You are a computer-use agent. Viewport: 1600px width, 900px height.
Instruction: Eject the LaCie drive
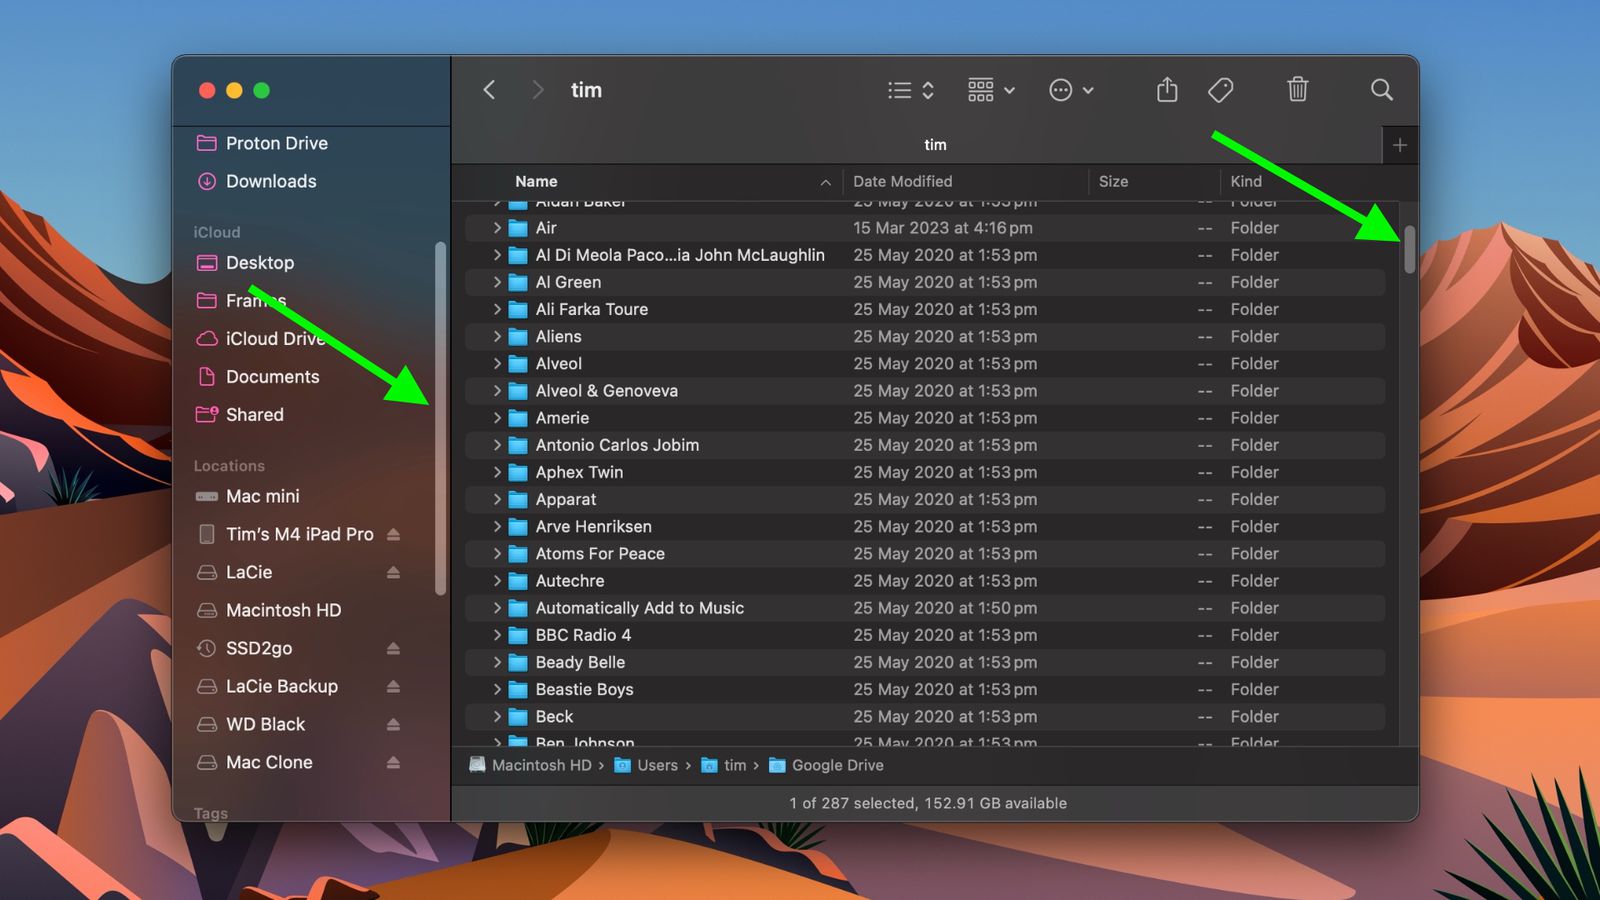tap(392, 572)
